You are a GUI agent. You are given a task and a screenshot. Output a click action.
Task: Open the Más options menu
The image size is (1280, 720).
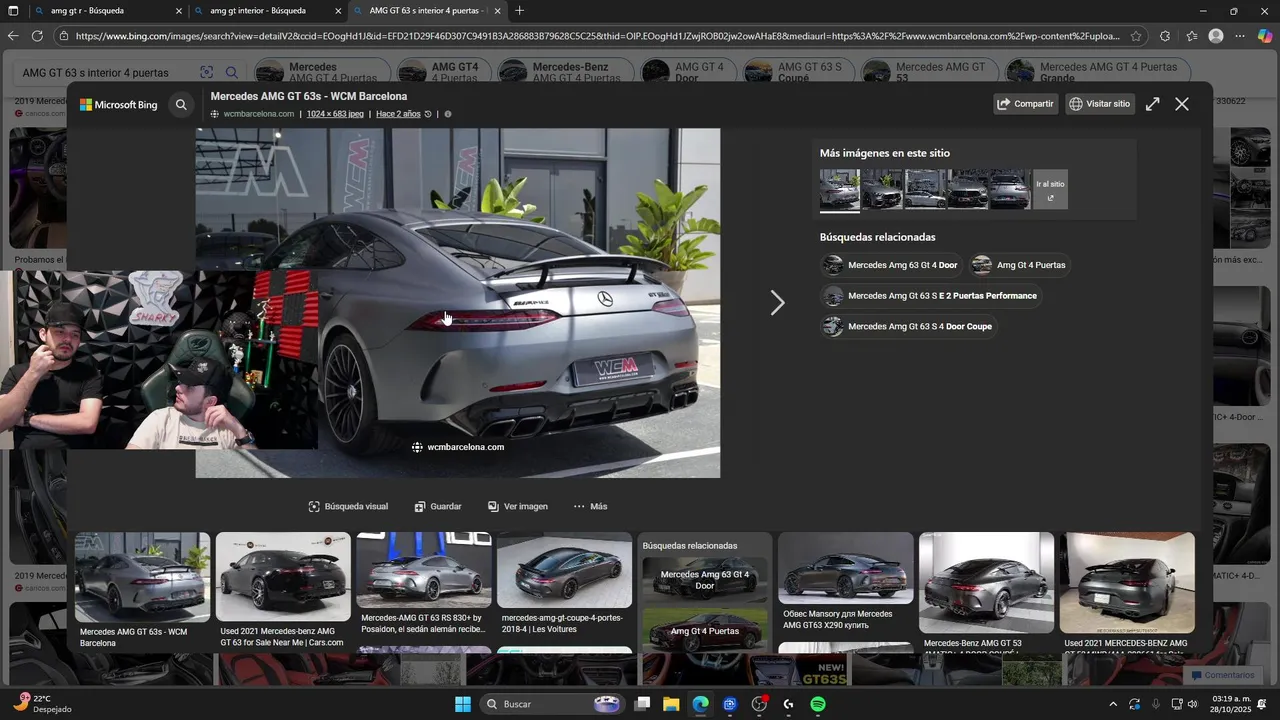tap(590, 507)
